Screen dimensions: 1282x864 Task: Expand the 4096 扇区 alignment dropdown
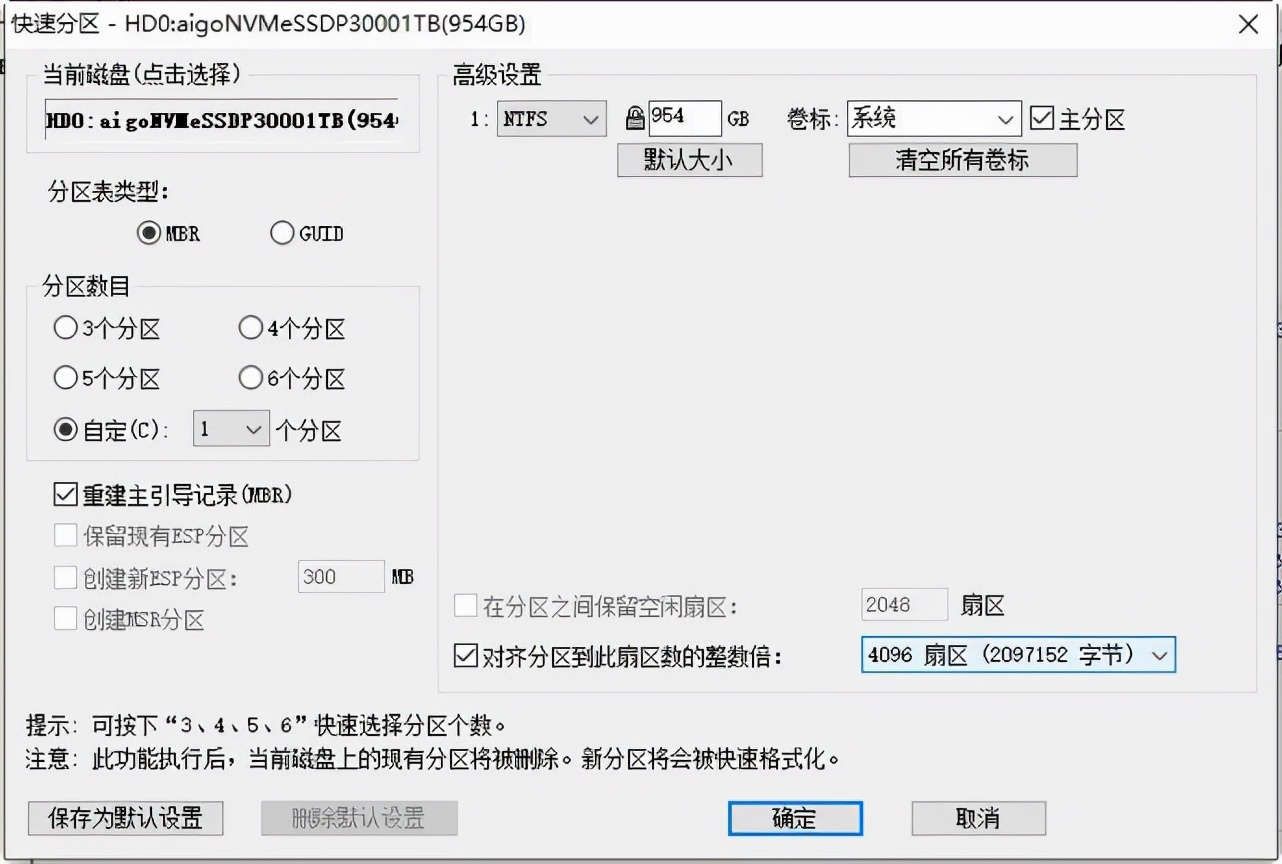pos(1159,655)
